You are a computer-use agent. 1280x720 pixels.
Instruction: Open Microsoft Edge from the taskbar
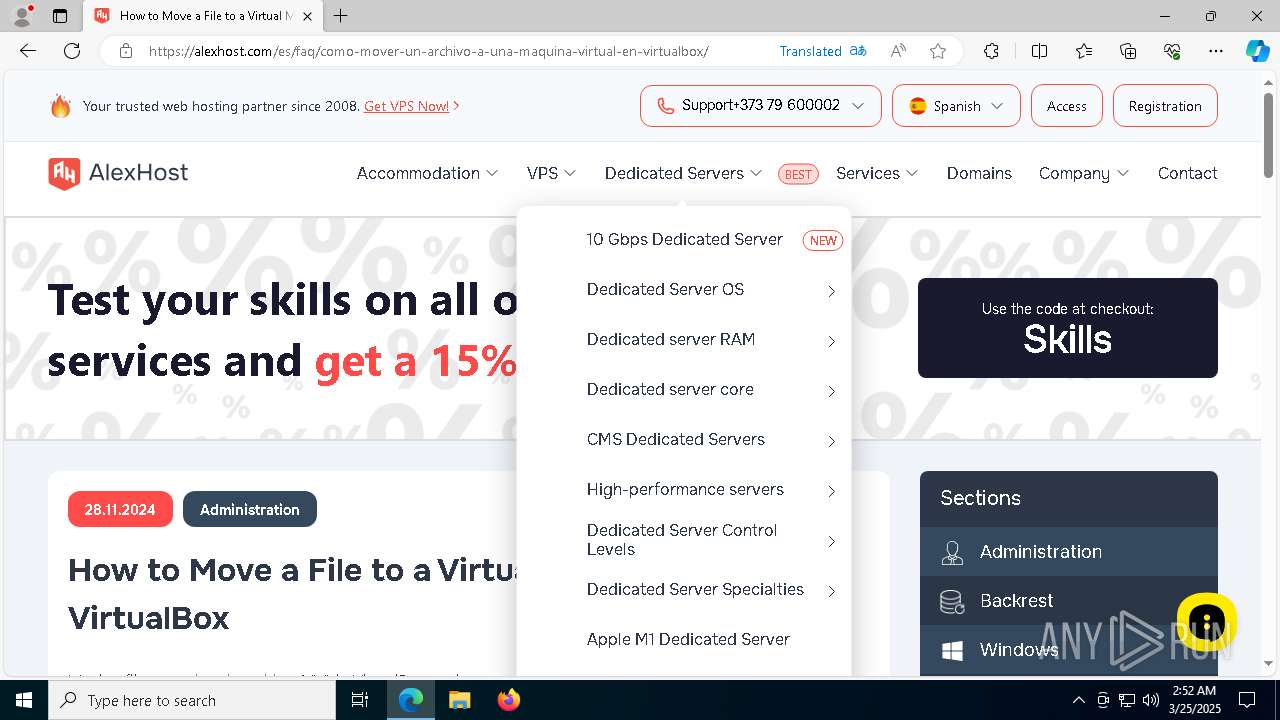point(411,700)
